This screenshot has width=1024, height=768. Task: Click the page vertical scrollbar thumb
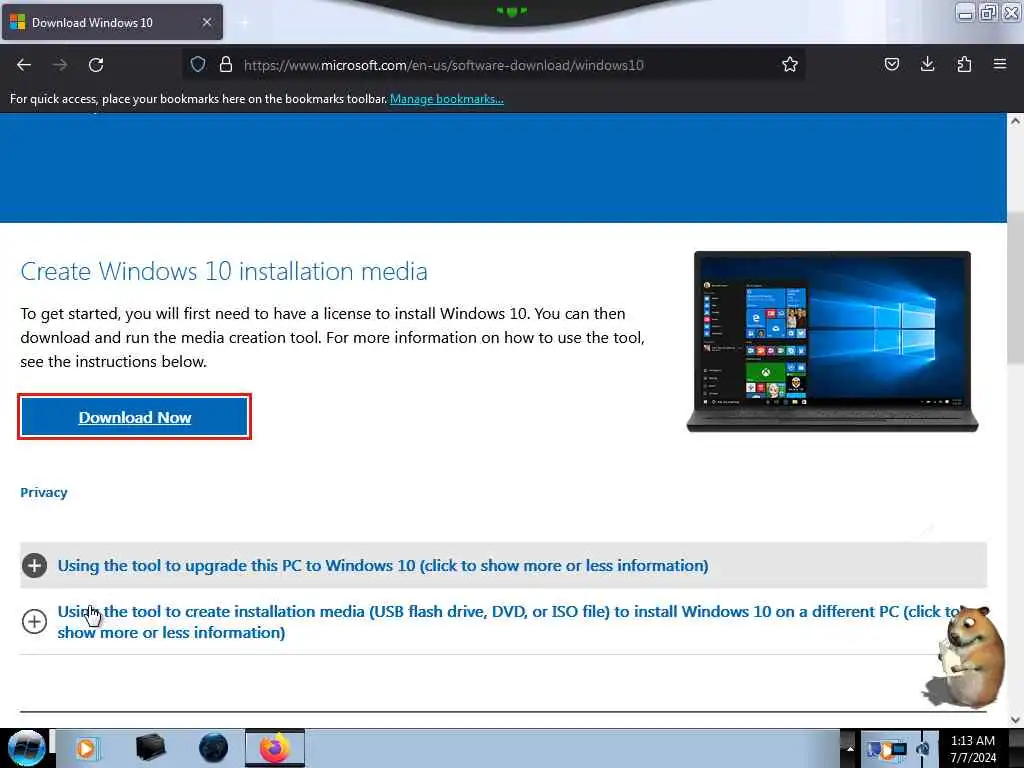pos(1015,287)
